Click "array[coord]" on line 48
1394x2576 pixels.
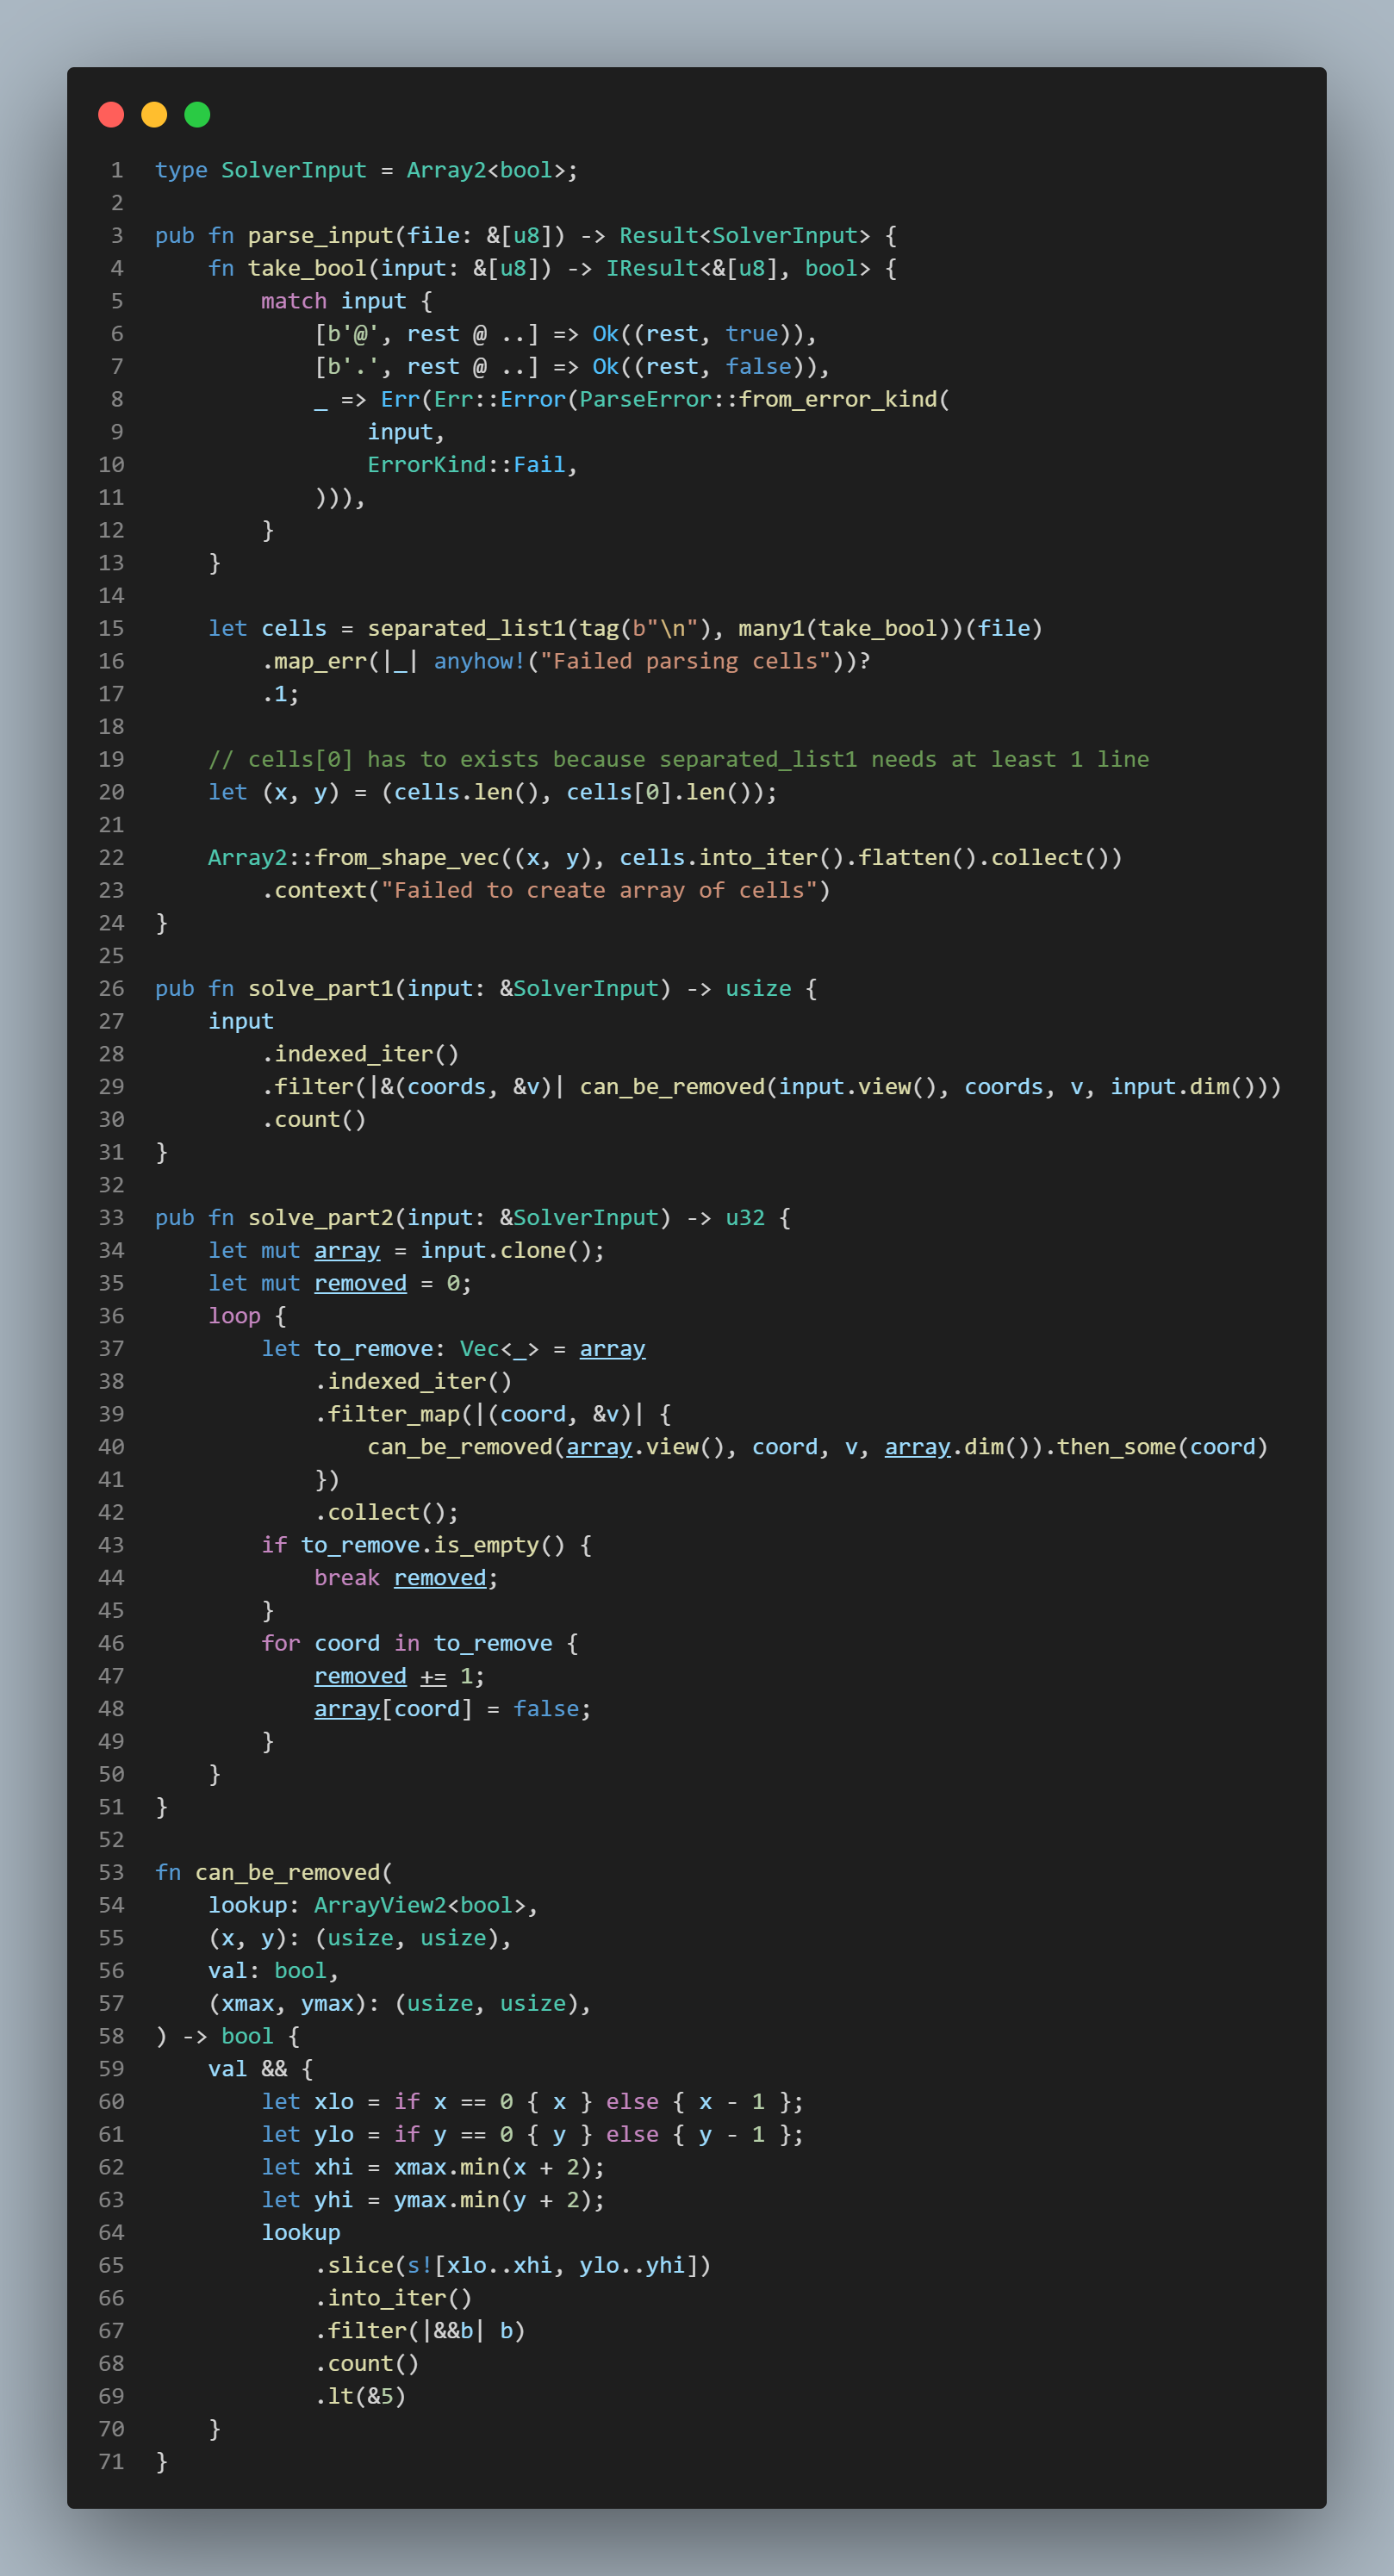click(x=393, y=1709)
